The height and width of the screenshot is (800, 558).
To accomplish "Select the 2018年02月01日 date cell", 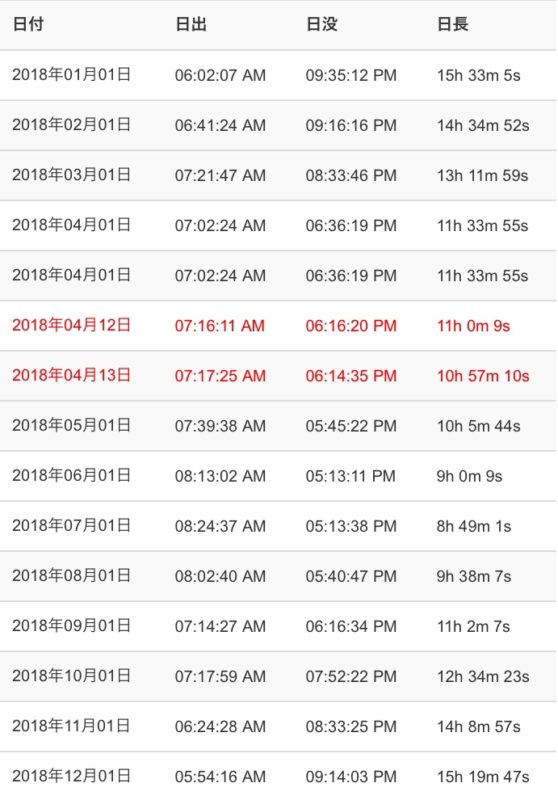I will pos(71,125).
